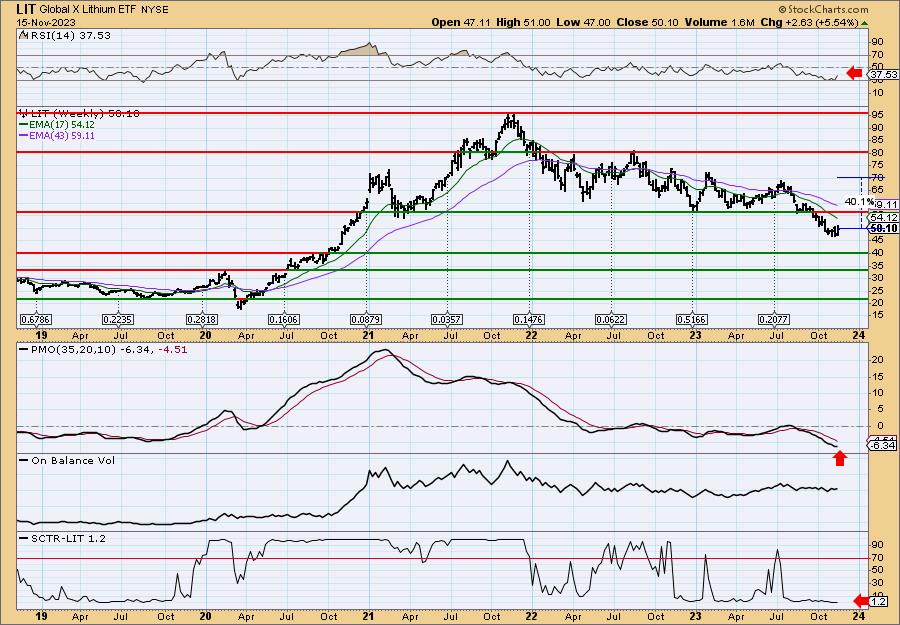
Task: Open the StockCharts.com copyright link
Action: coord(823,10)
